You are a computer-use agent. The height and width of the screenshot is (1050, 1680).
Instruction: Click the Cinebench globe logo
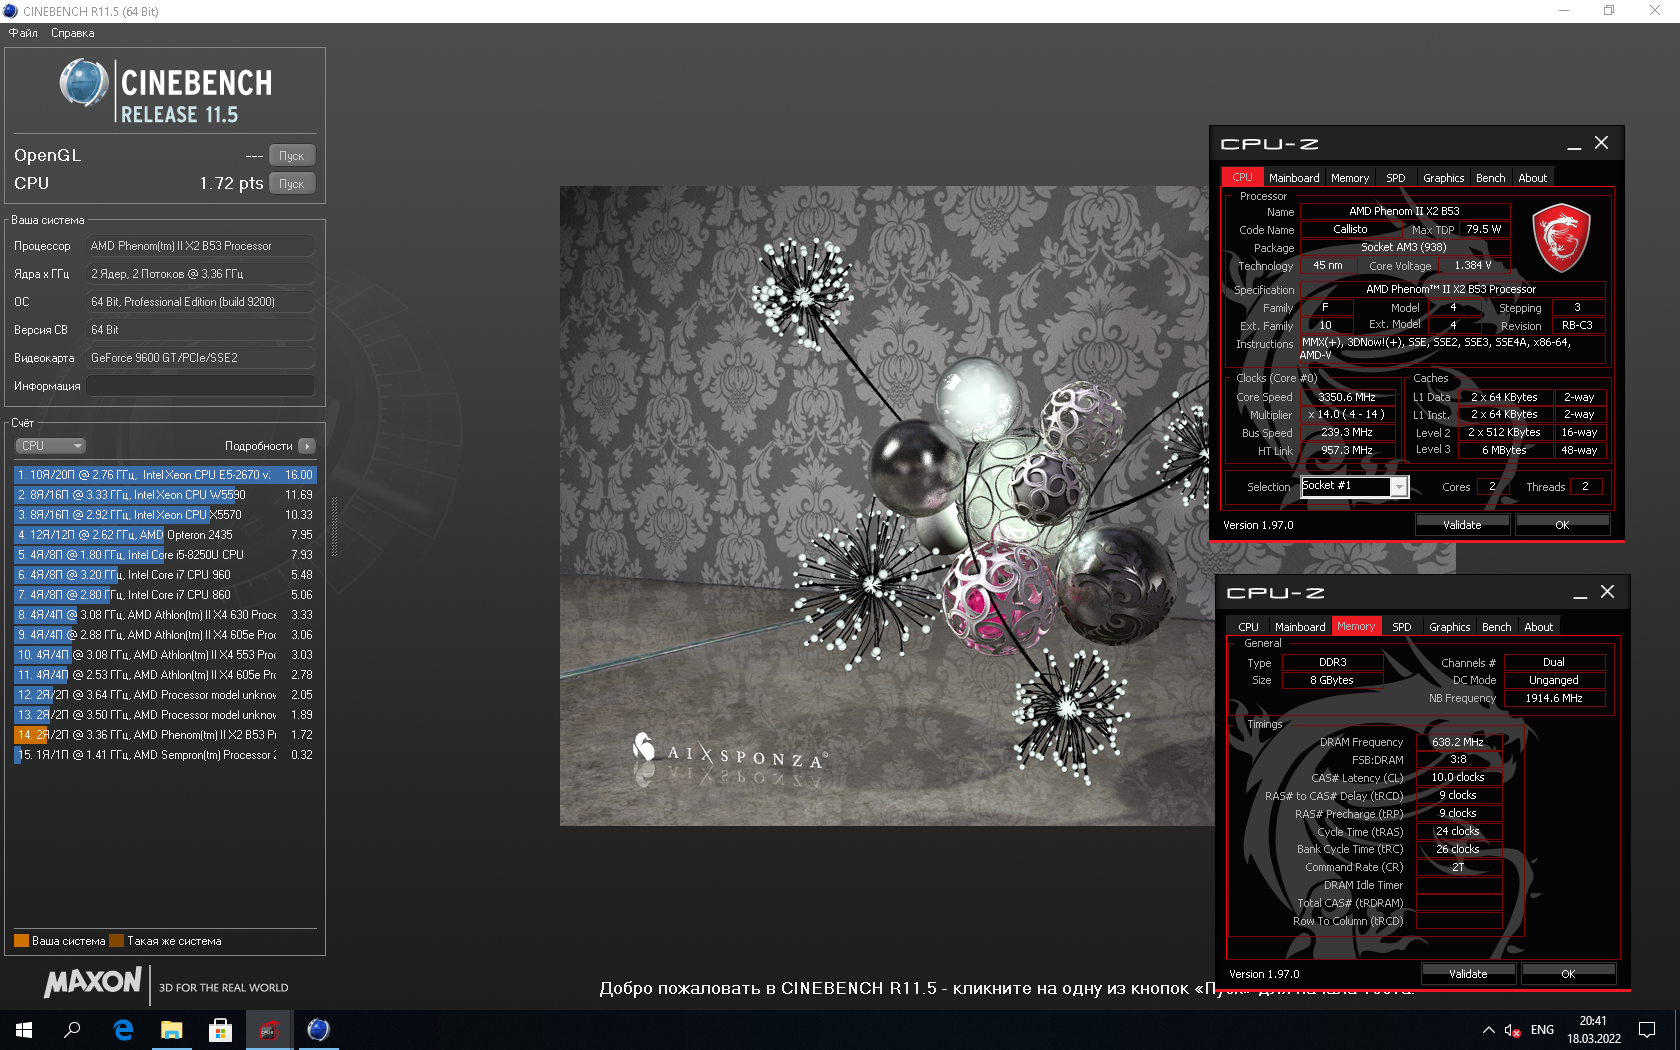pos(84,83)
